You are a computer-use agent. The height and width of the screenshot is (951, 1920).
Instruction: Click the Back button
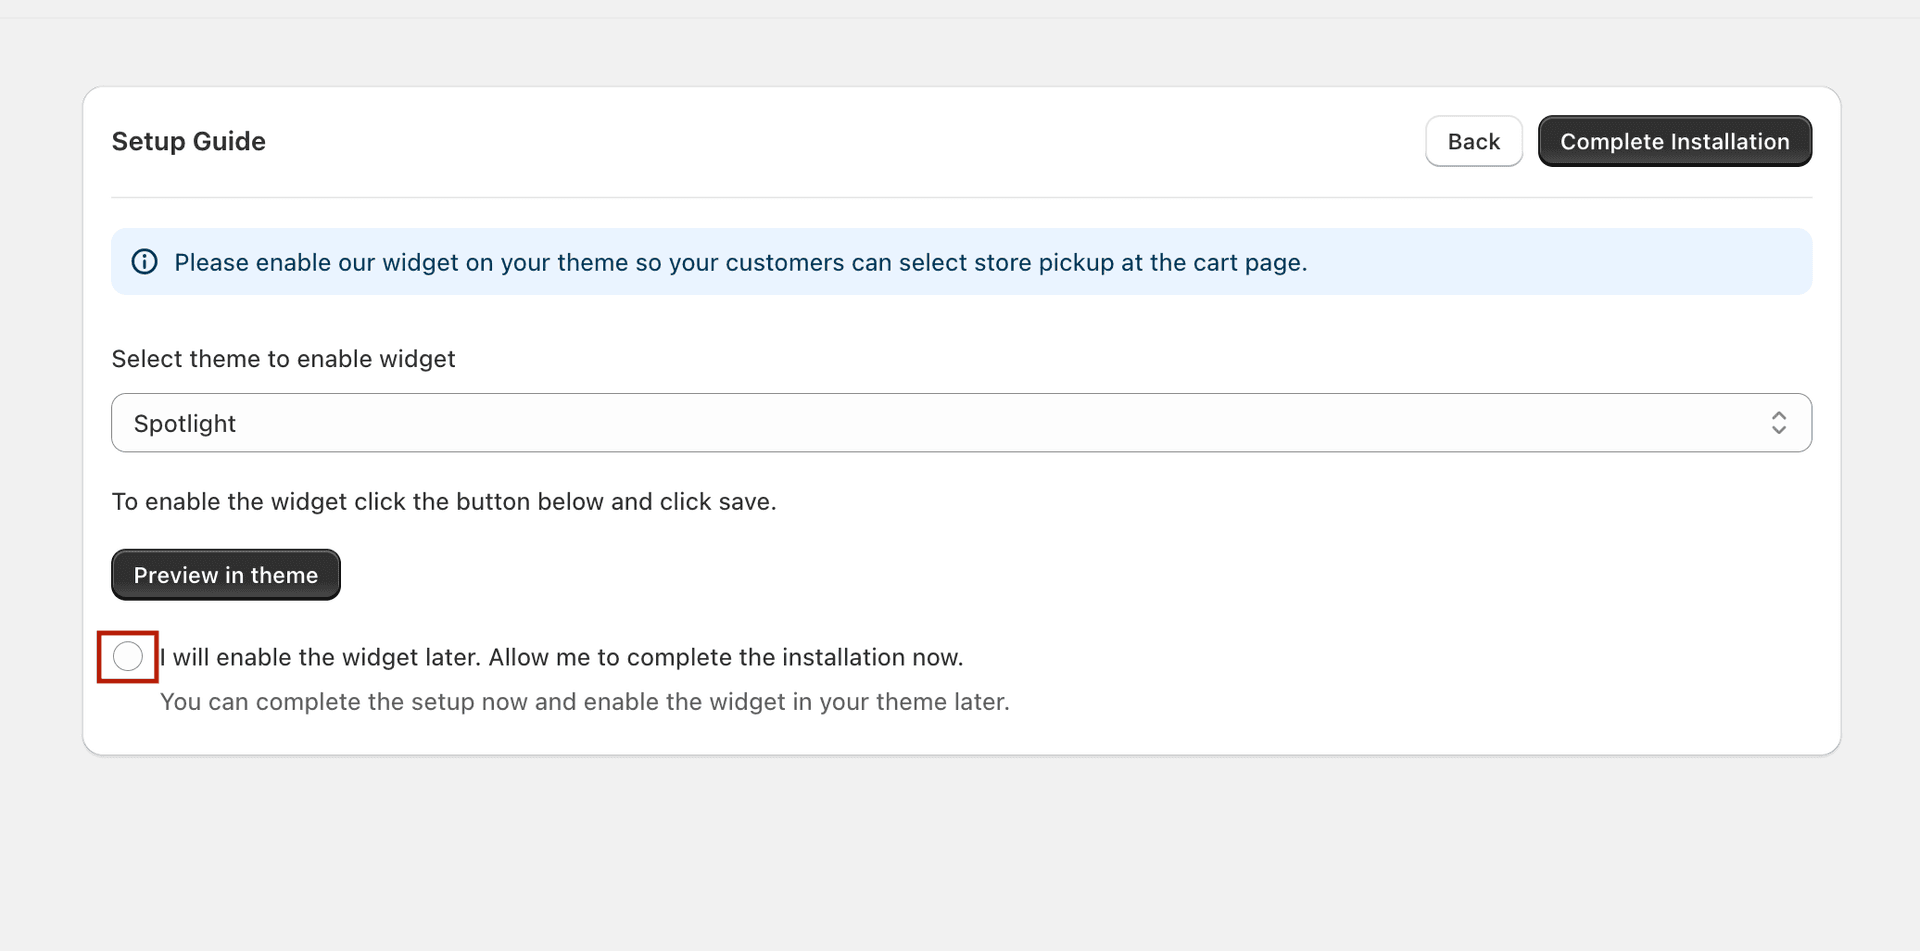click(x=1473, y=141)
